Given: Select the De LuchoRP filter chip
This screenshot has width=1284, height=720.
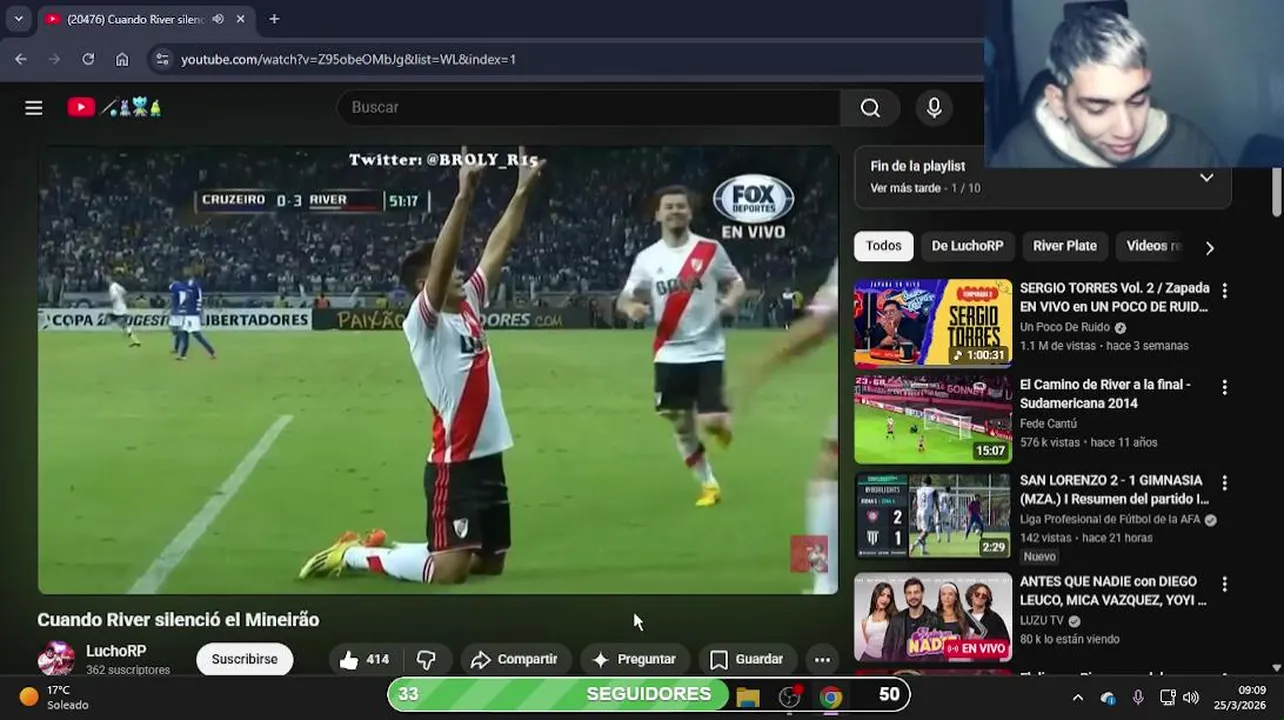Looking at the screenshot, I should pos(967,246).
